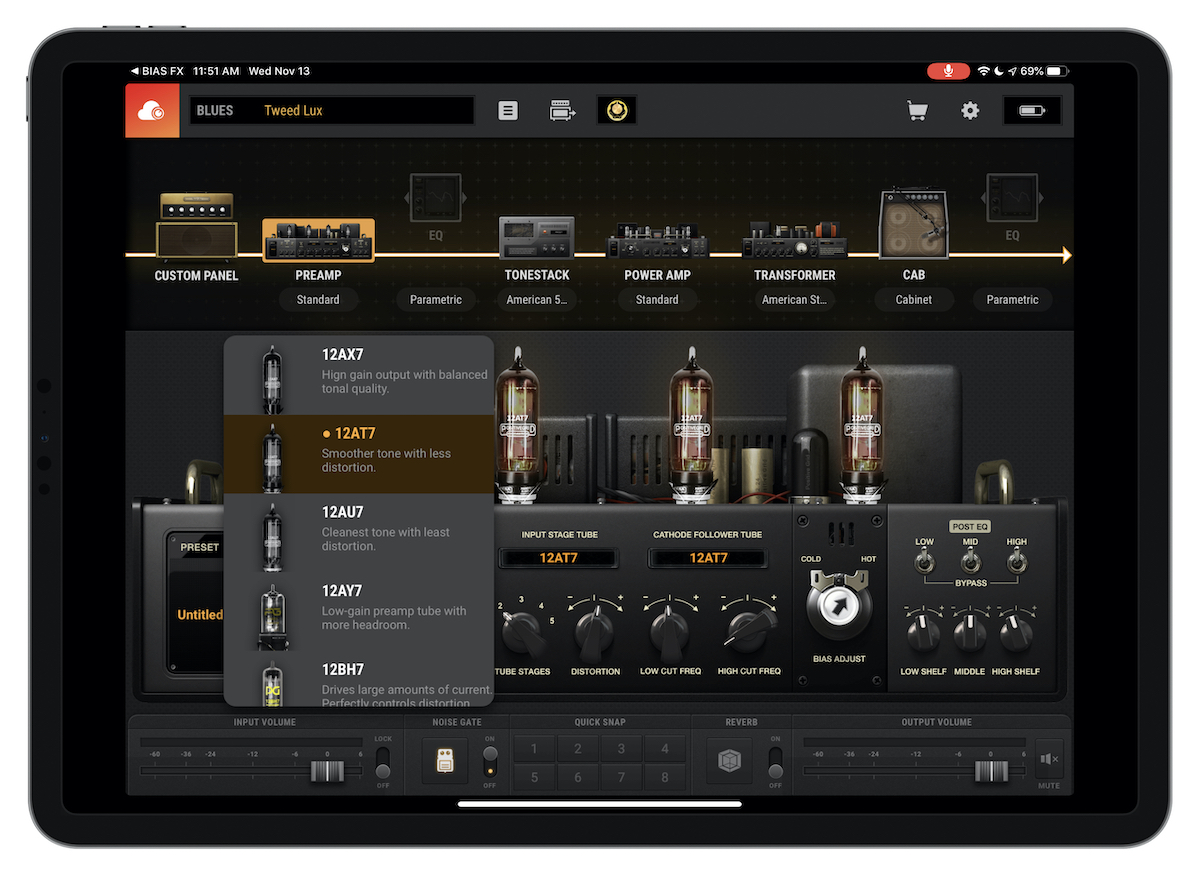Open the Power Amp Standard type dropdown

[x=657, y=300]
